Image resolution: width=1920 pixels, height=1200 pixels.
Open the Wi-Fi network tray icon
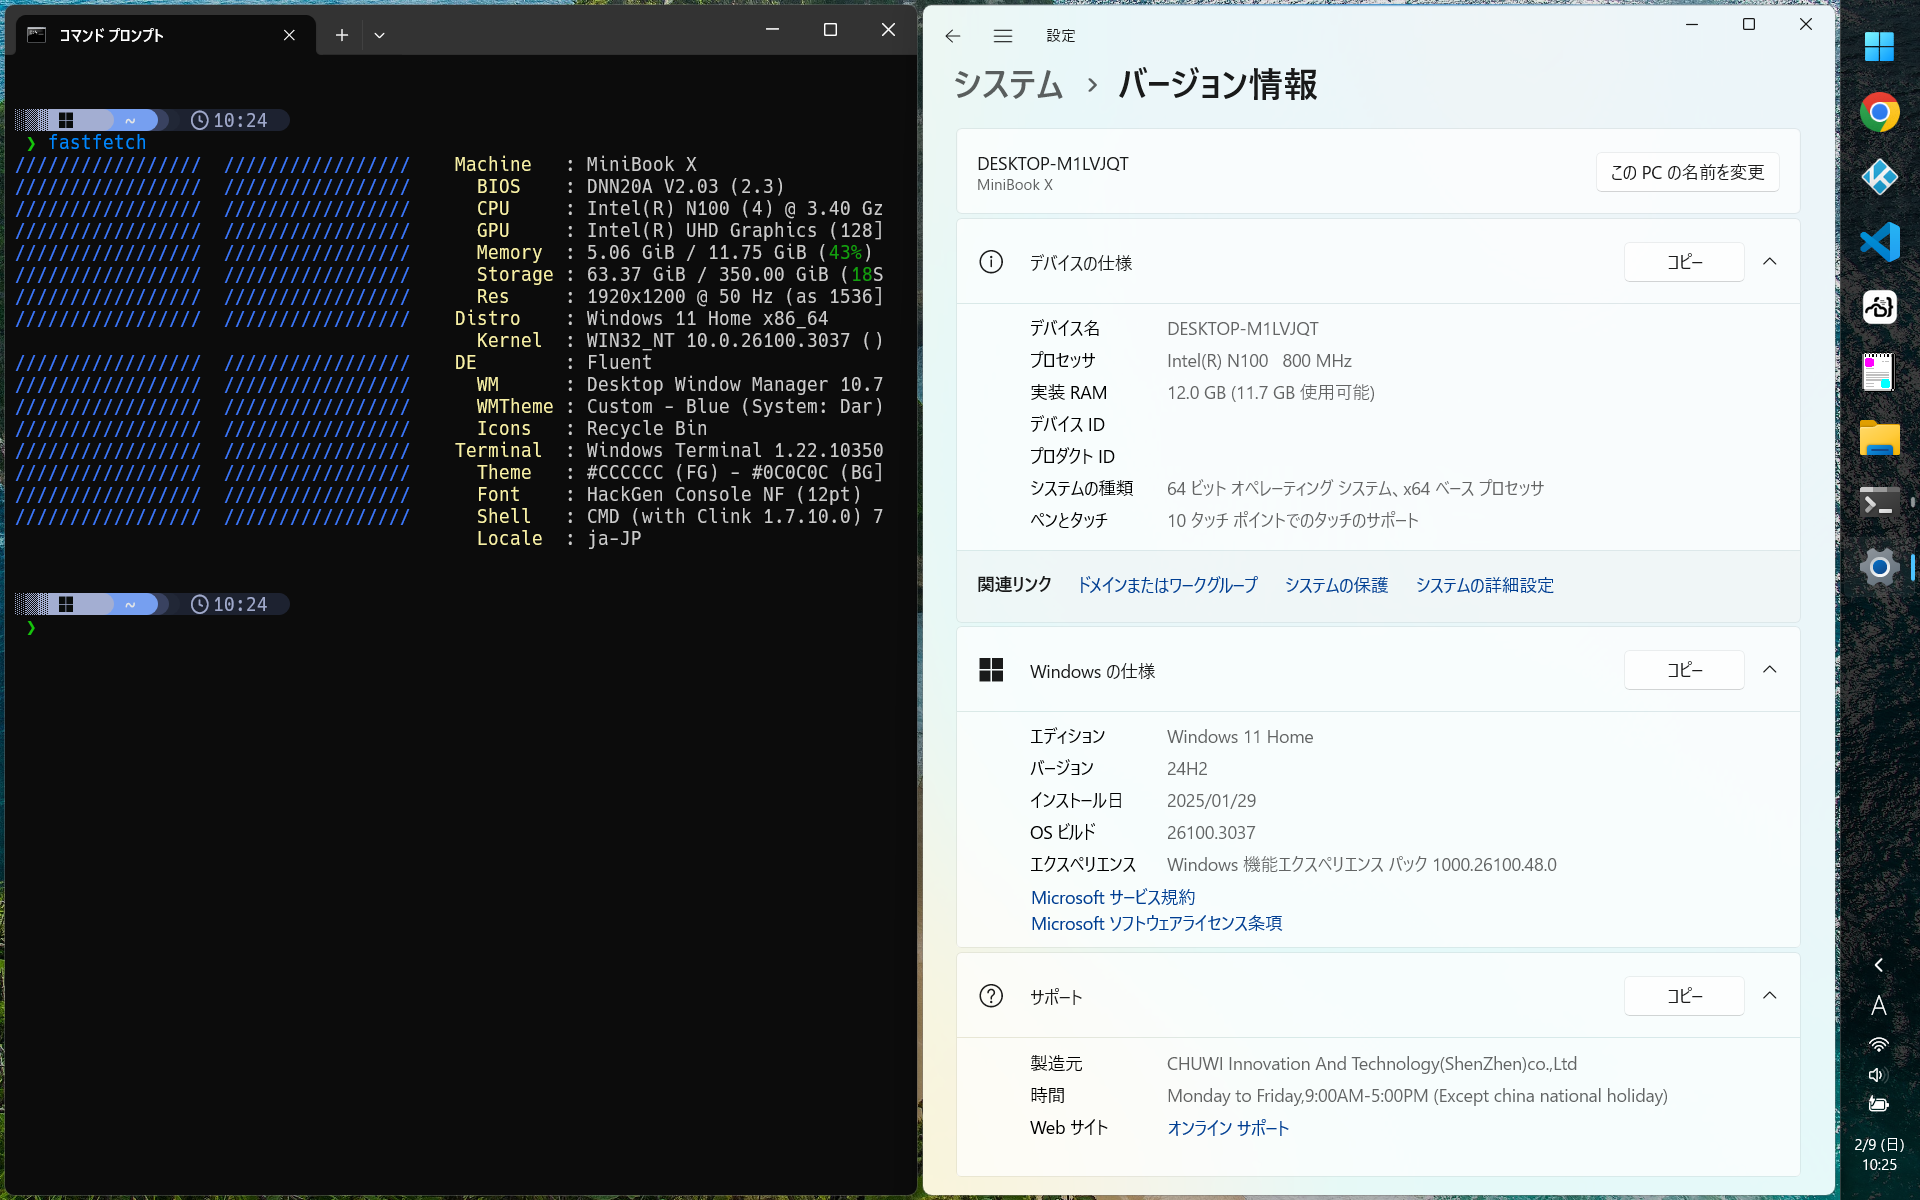point(1879,1044)
